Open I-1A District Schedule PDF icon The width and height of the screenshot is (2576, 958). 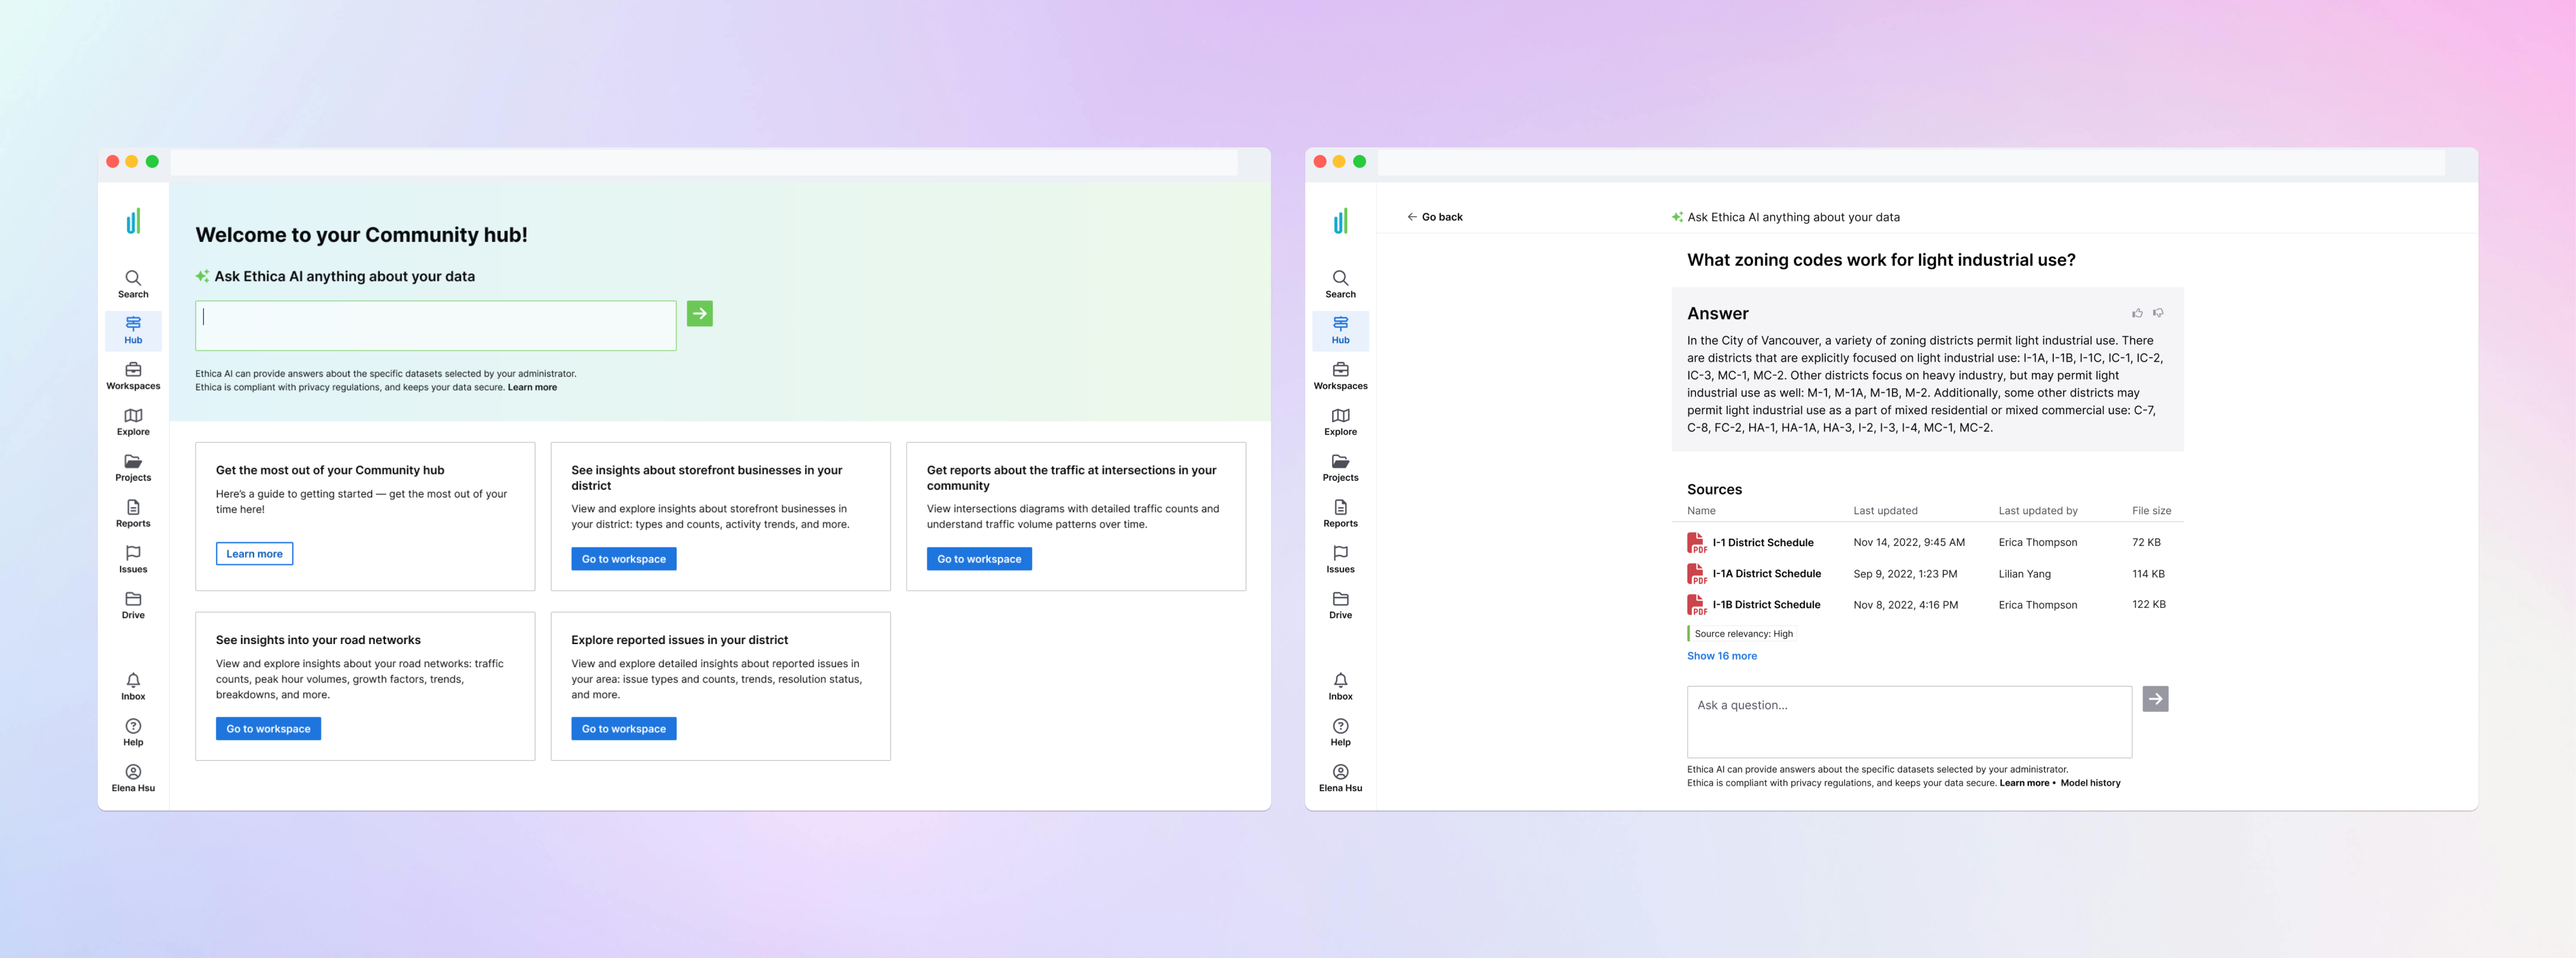click(1696, 574)
